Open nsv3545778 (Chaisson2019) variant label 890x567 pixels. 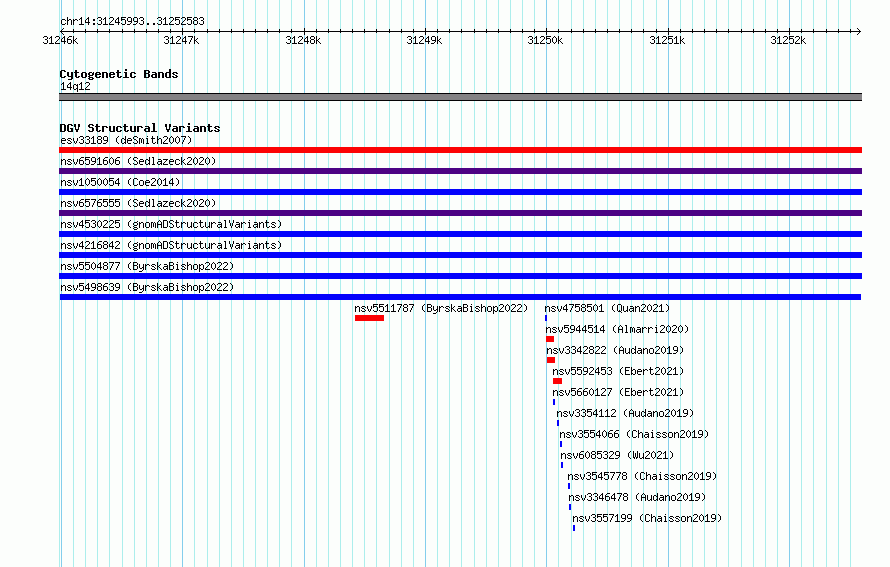(x=642, y=476)
